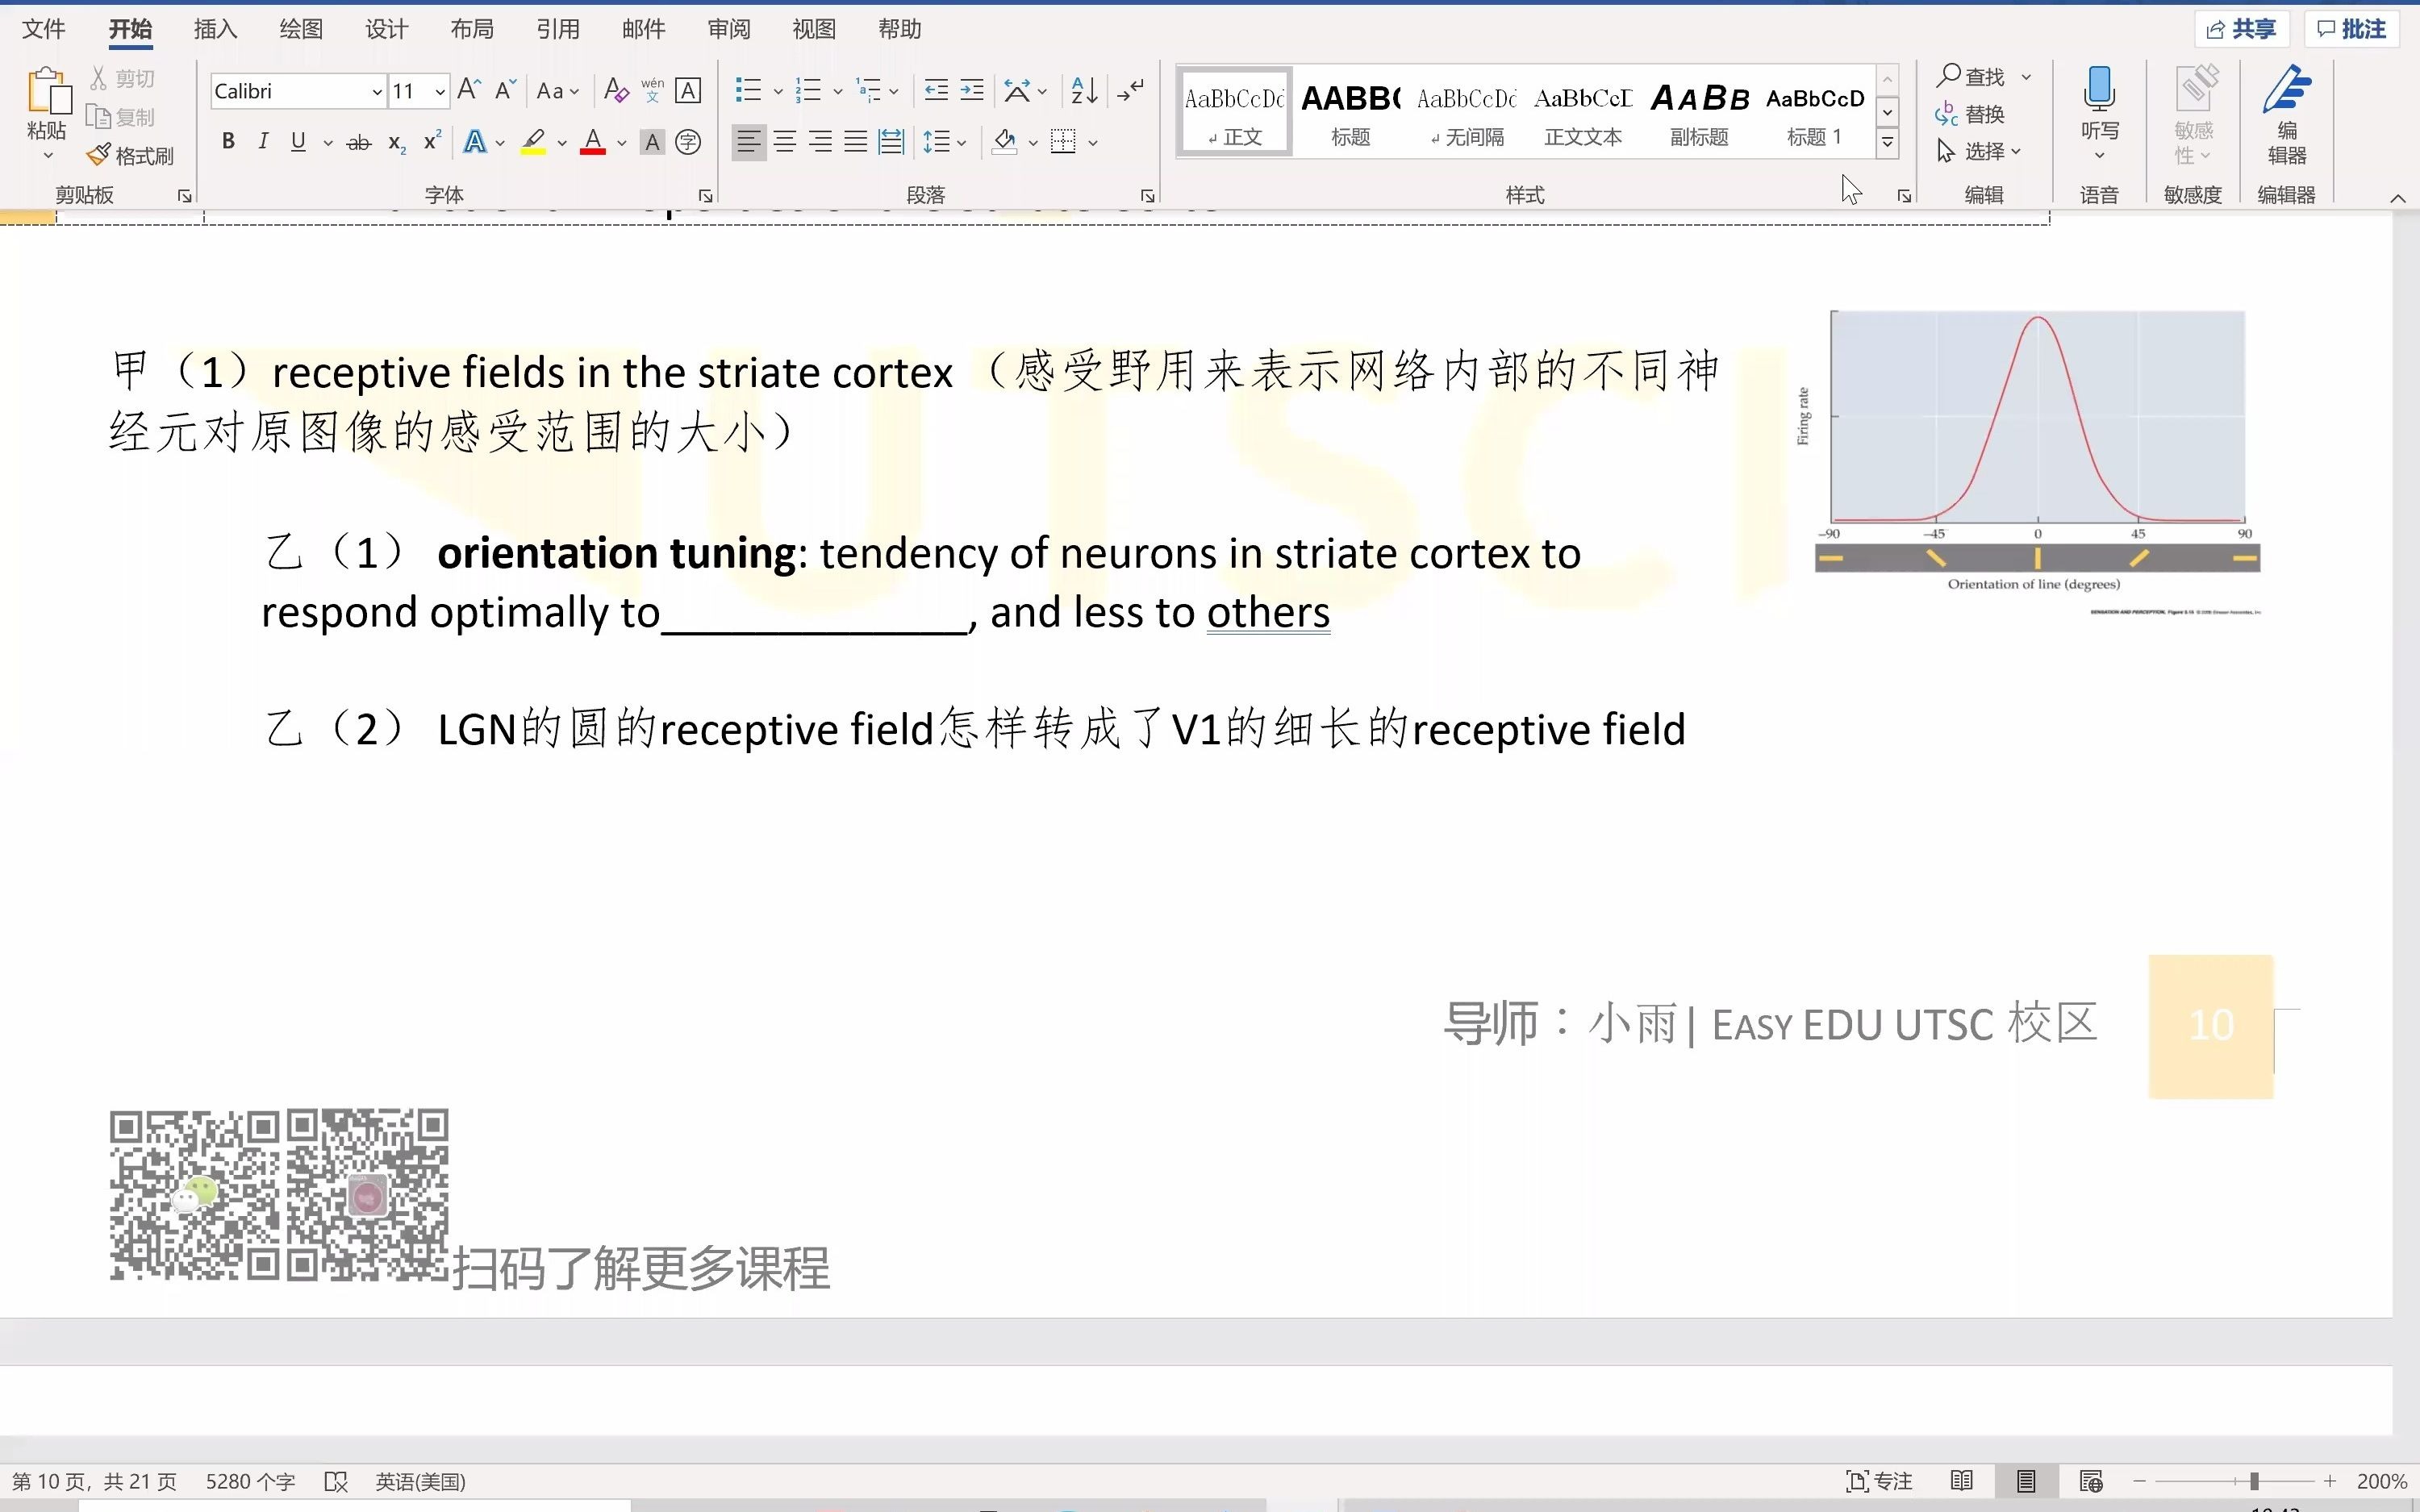Toggle strikethrough formatting

tap(358, 142)
